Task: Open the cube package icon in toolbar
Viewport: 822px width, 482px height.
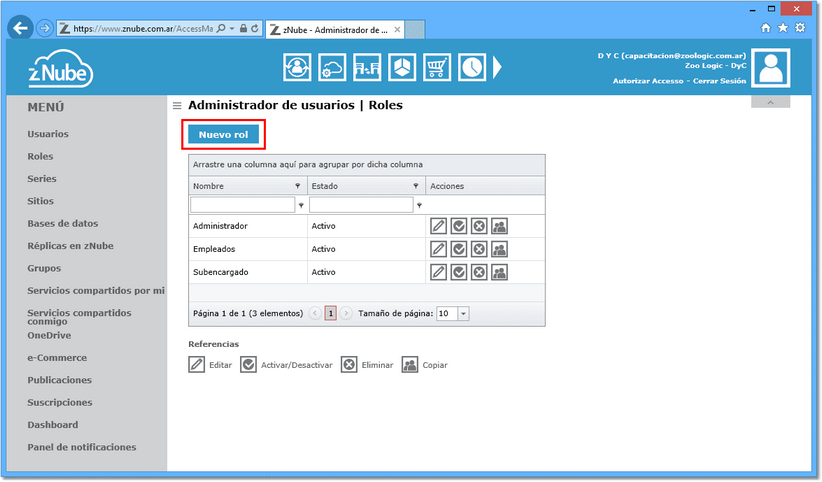Action: (x=402, y=67)
